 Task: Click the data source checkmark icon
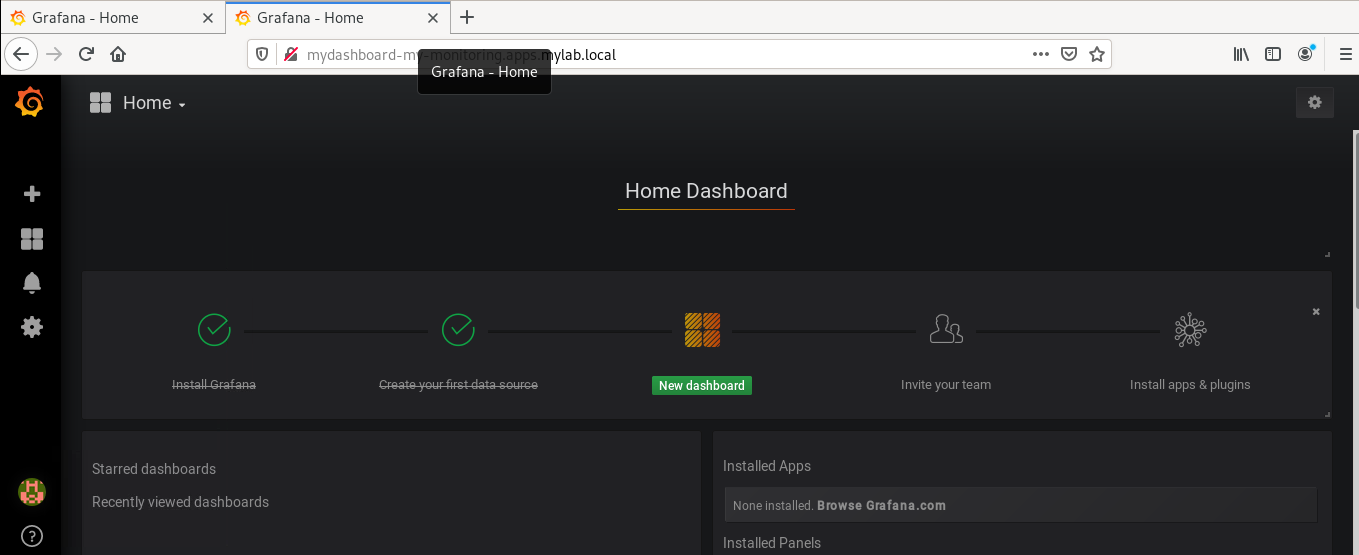(458, 329)
